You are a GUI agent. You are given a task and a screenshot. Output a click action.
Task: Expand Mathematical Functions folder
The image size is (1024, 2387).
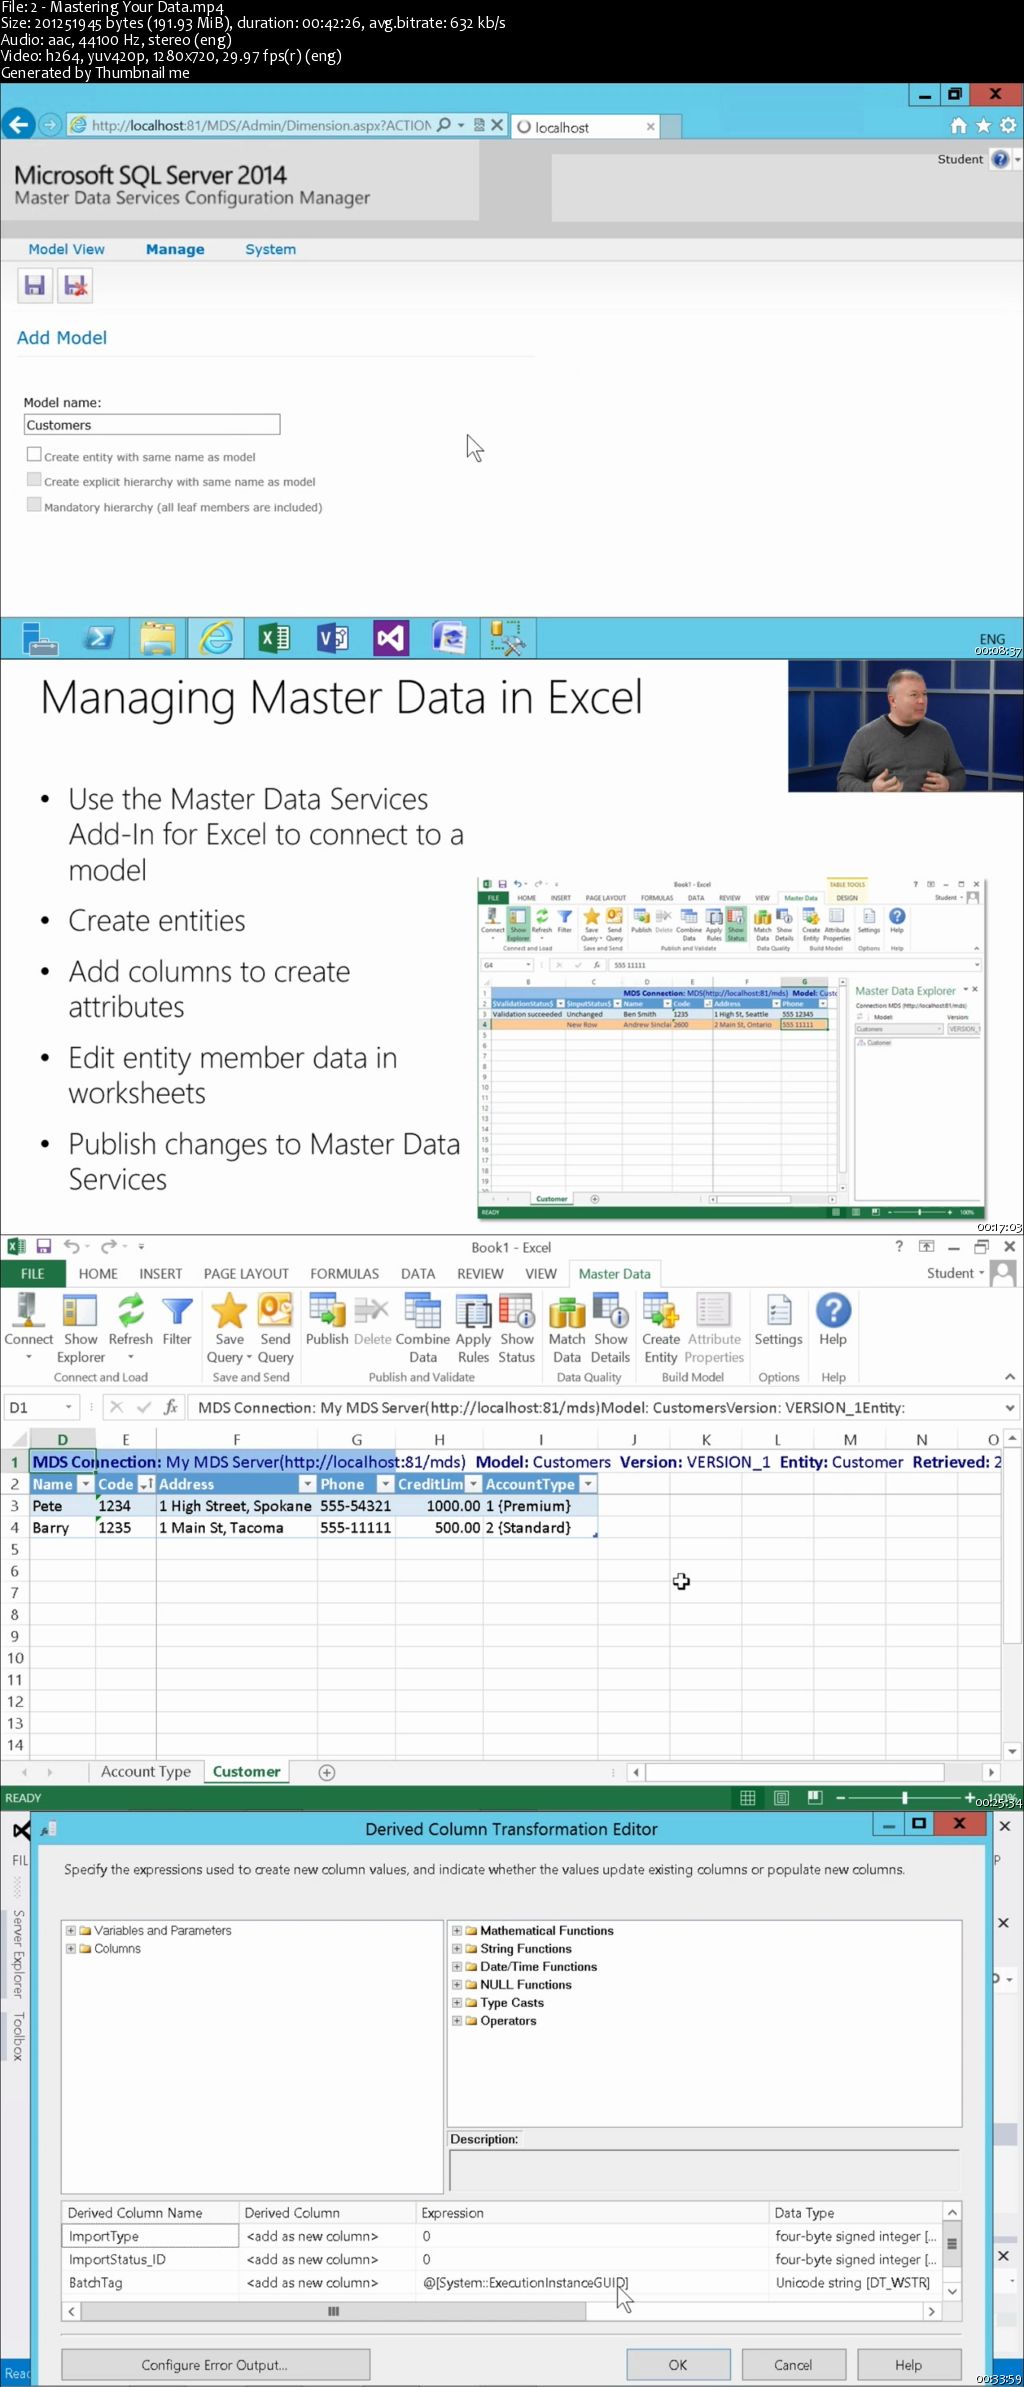coord(457,1930)
